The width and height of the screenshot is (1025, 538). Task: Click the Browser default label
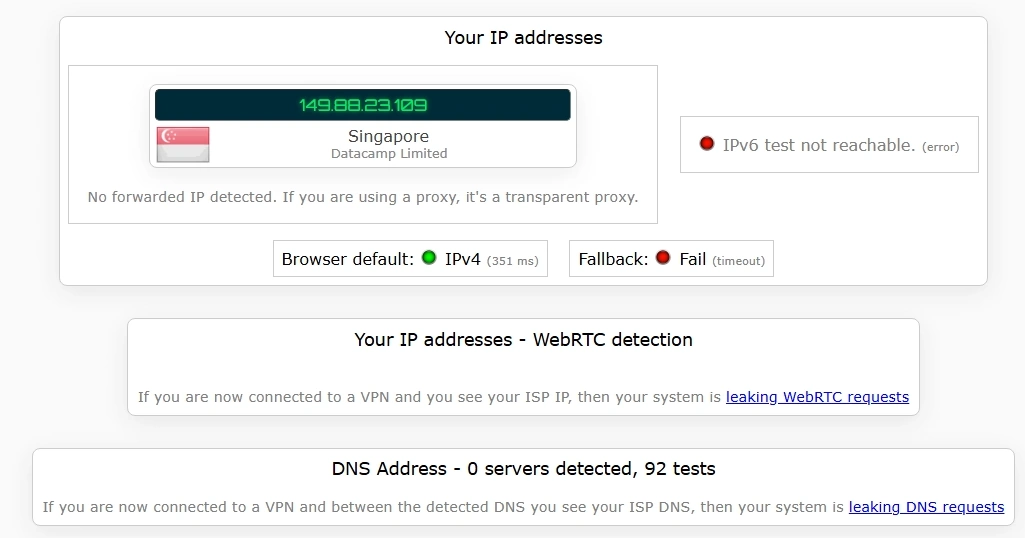click(347, 259)
